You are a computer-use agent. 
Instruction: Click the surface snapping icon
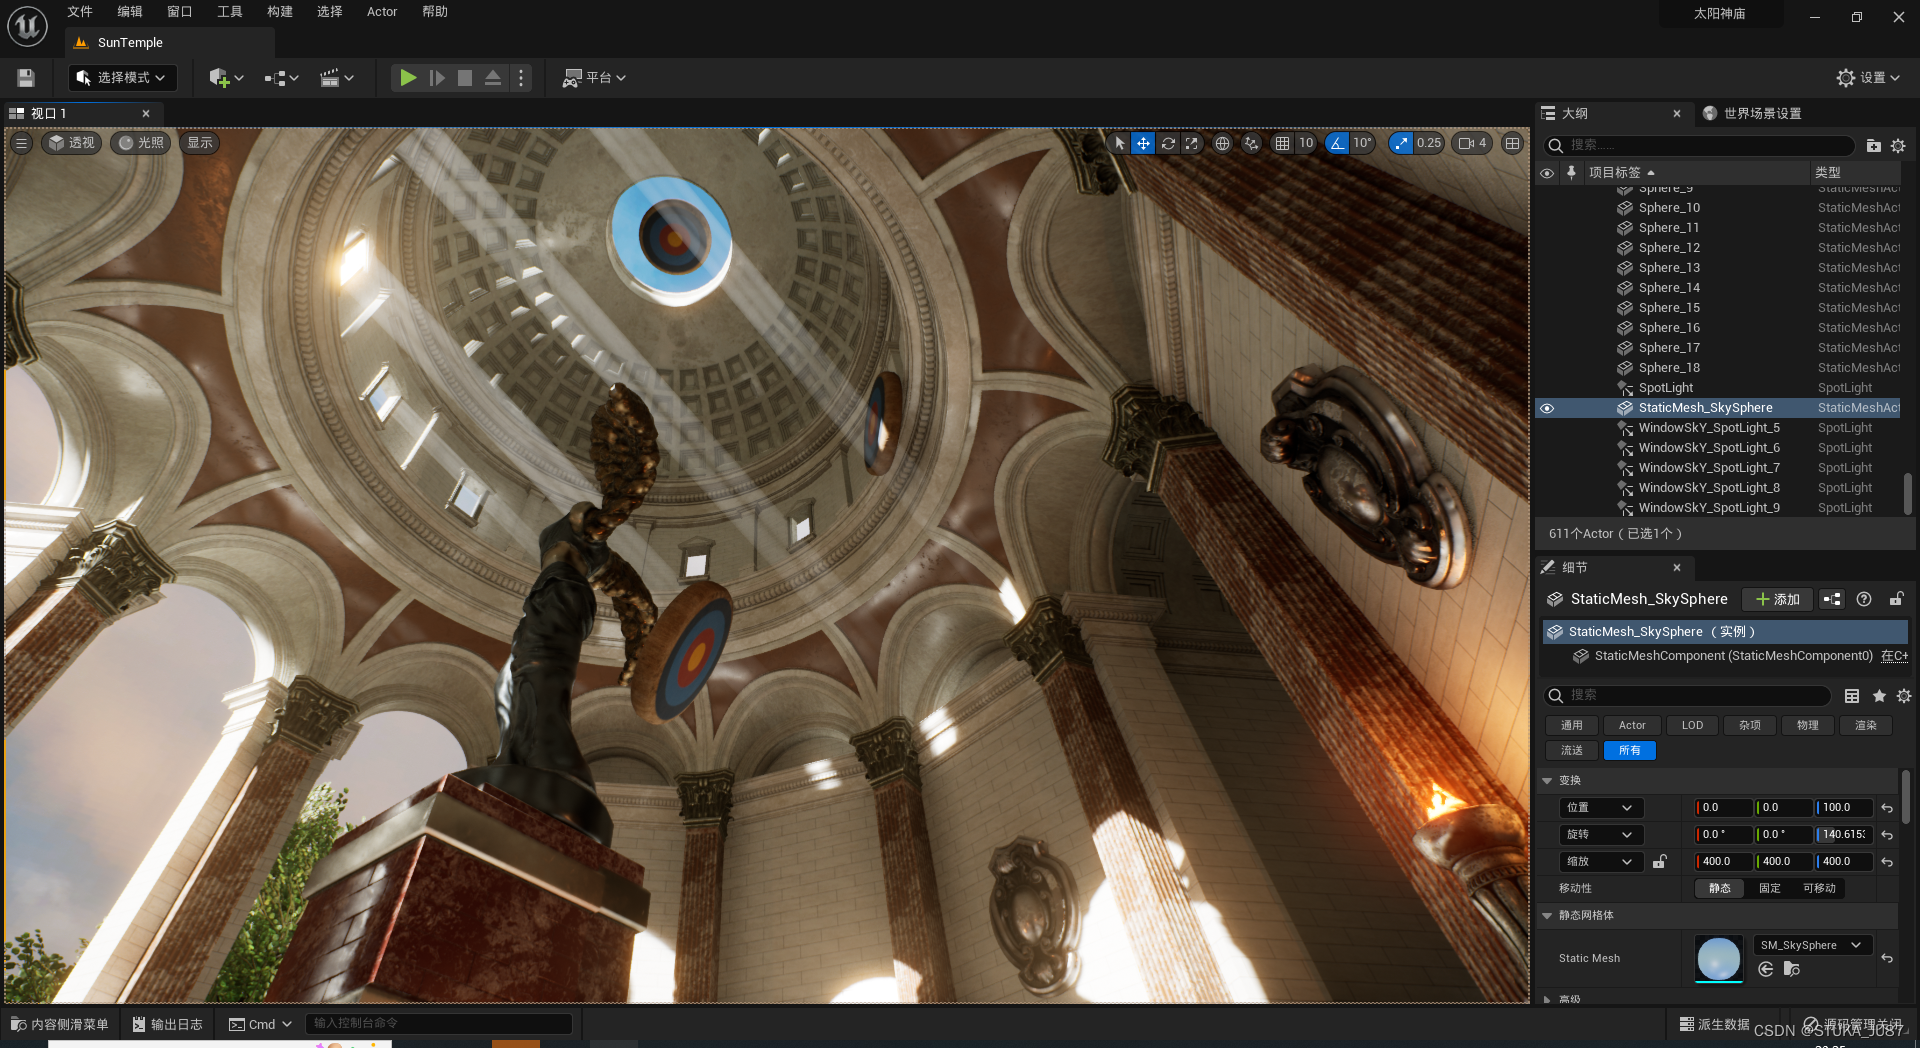[x=1251, y=143]
